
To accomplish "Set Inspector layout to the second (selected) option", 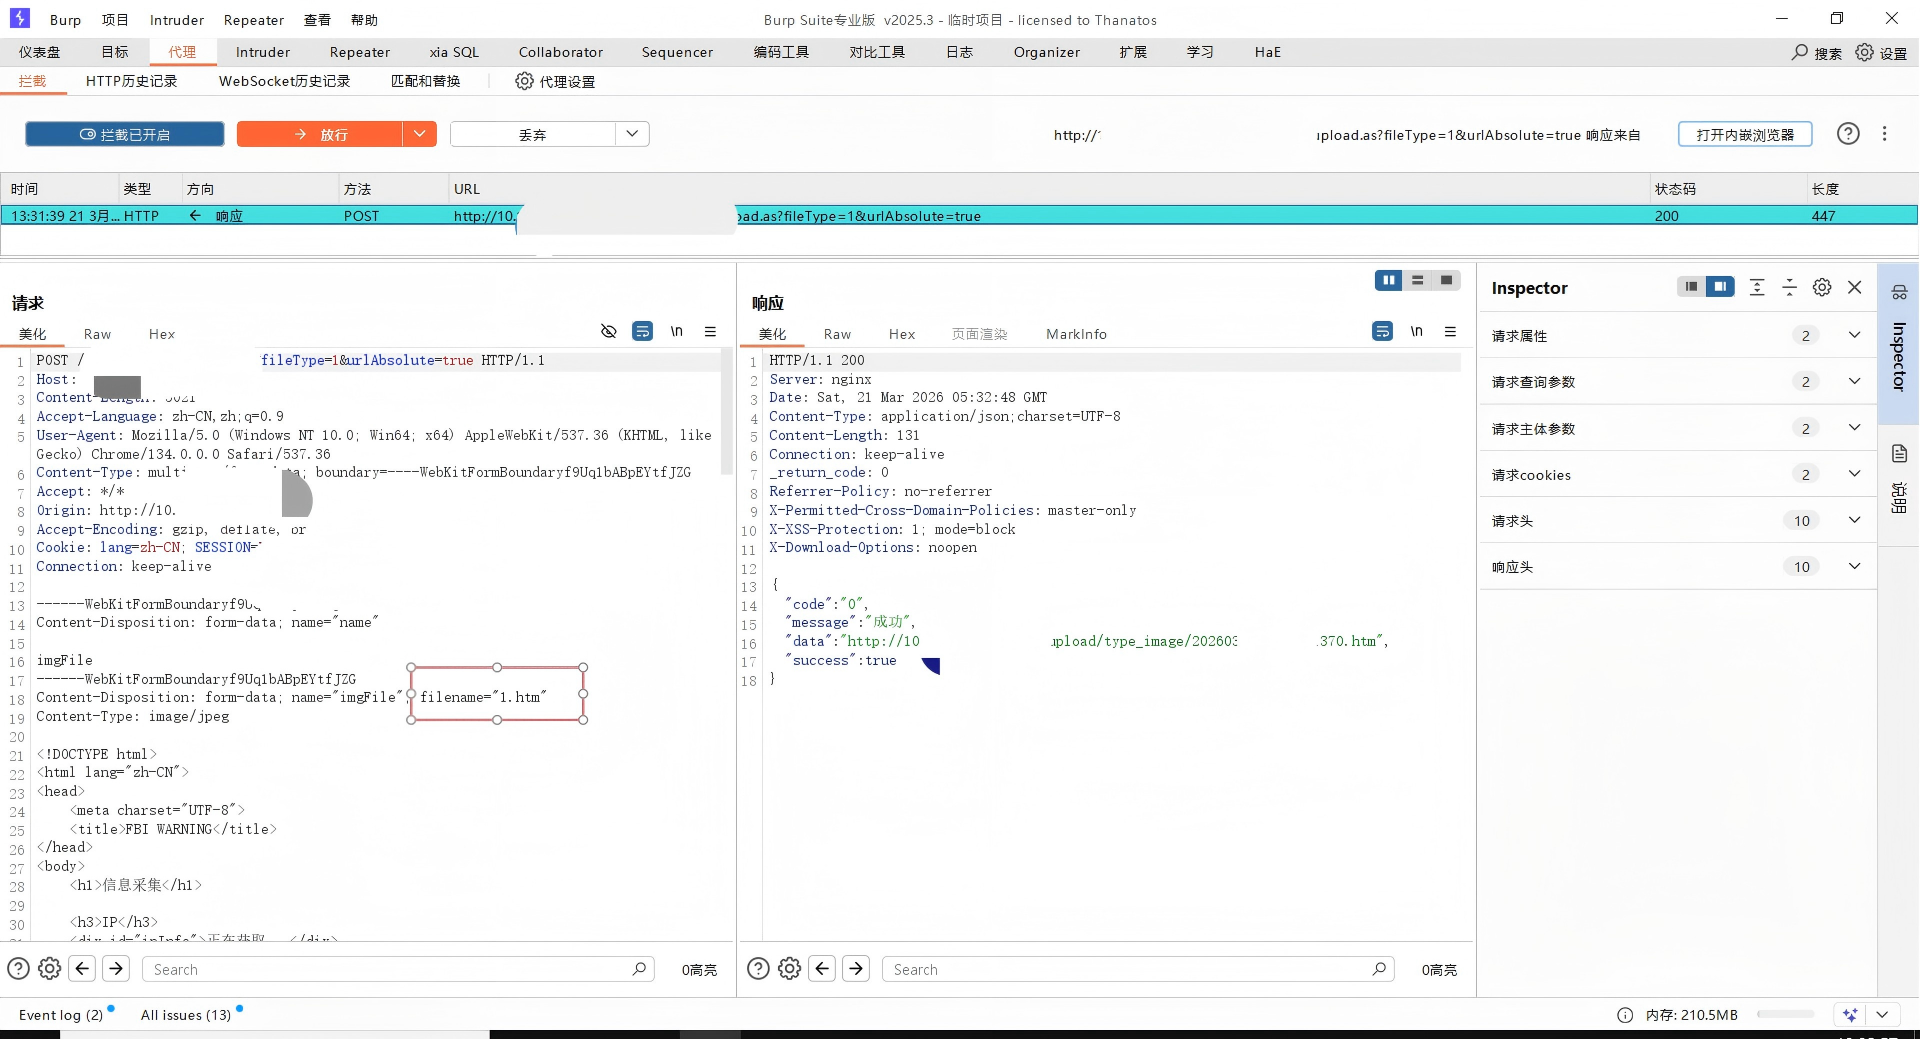I will [1720, 287].
